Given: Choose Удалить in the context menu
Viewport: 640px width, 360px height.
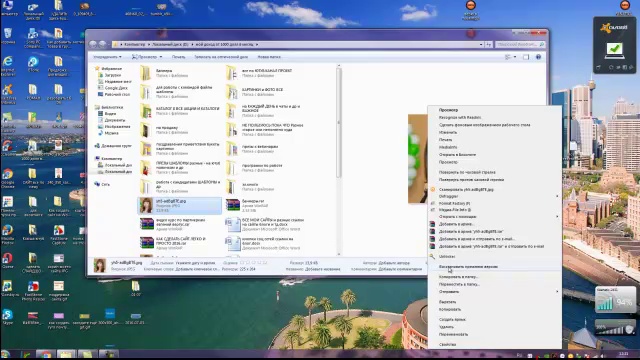Looking at the screenshot, I should pyautogui.click(x=446, y=327).
